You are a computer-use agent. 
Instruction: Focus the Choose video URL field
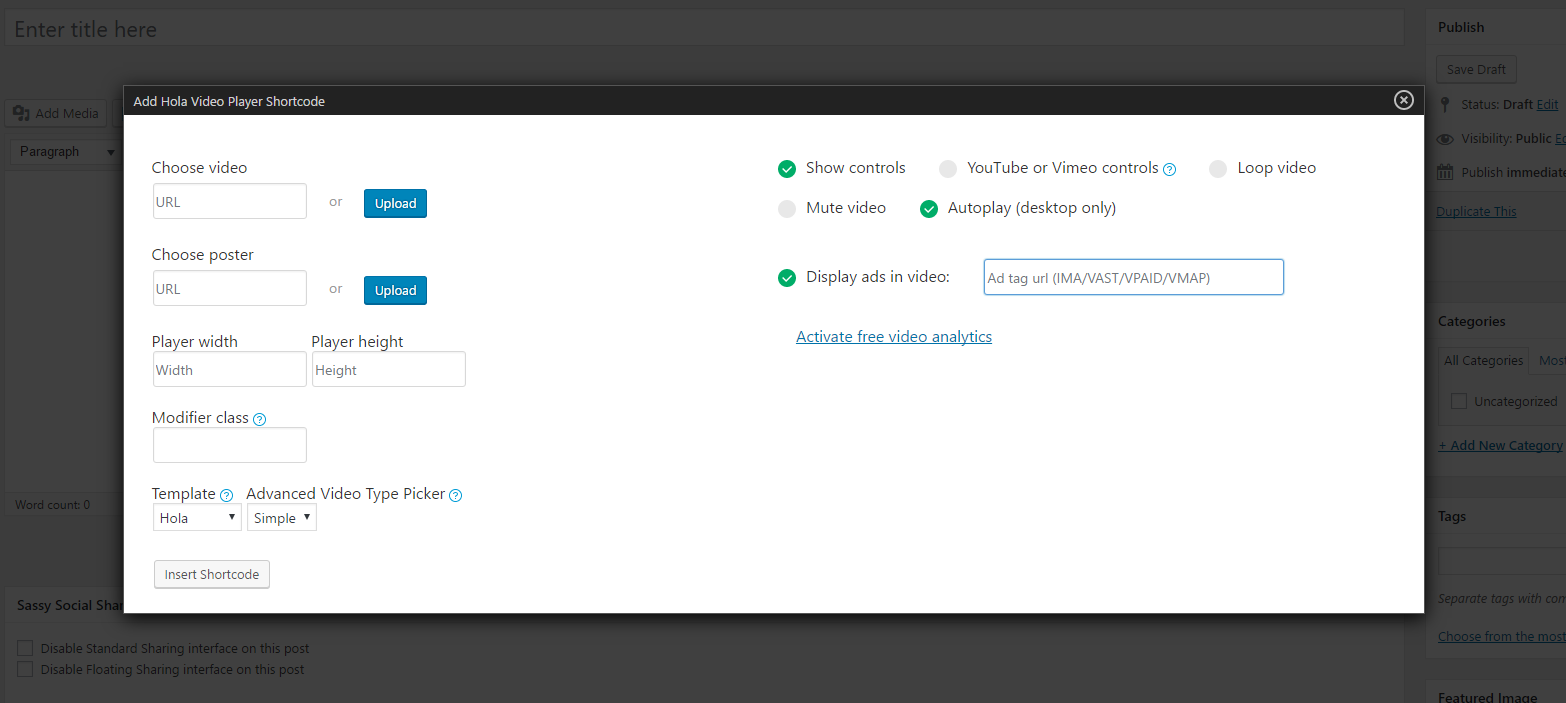[x=230, y=201]
